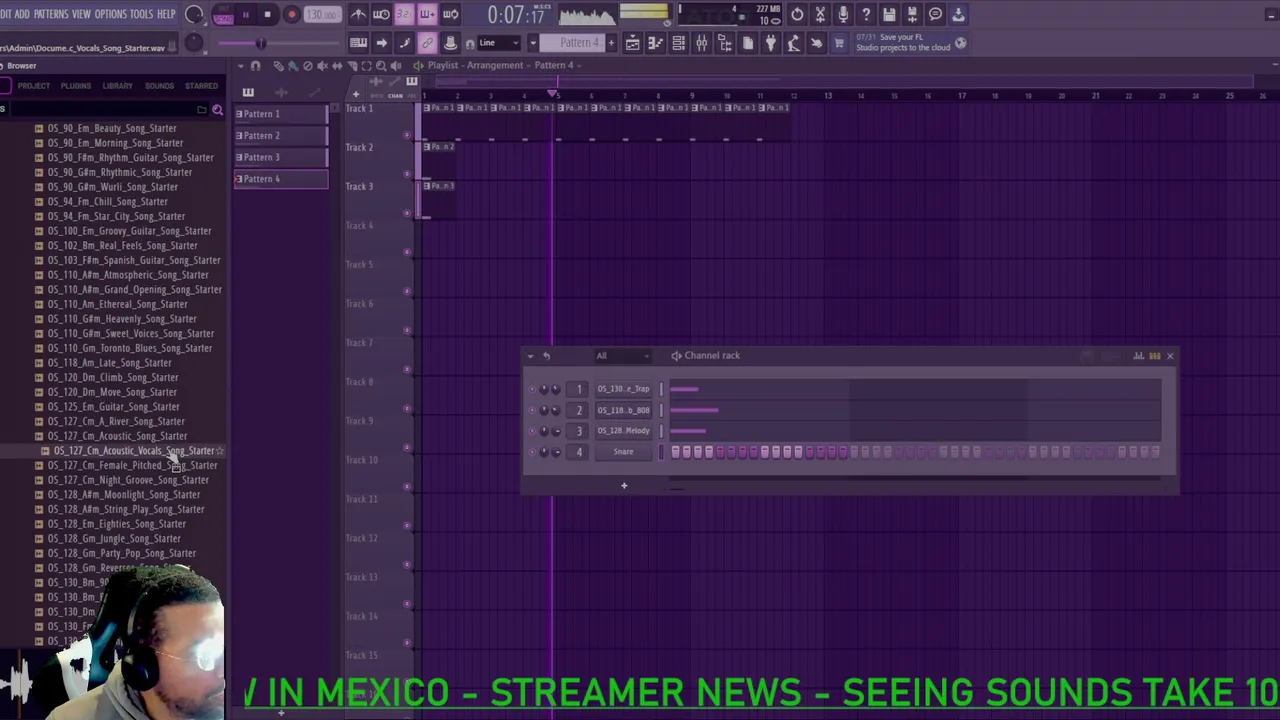This screenshot has height=720, width=1280.
Task: Select the playlist mute tool
Action: point(323,66)
